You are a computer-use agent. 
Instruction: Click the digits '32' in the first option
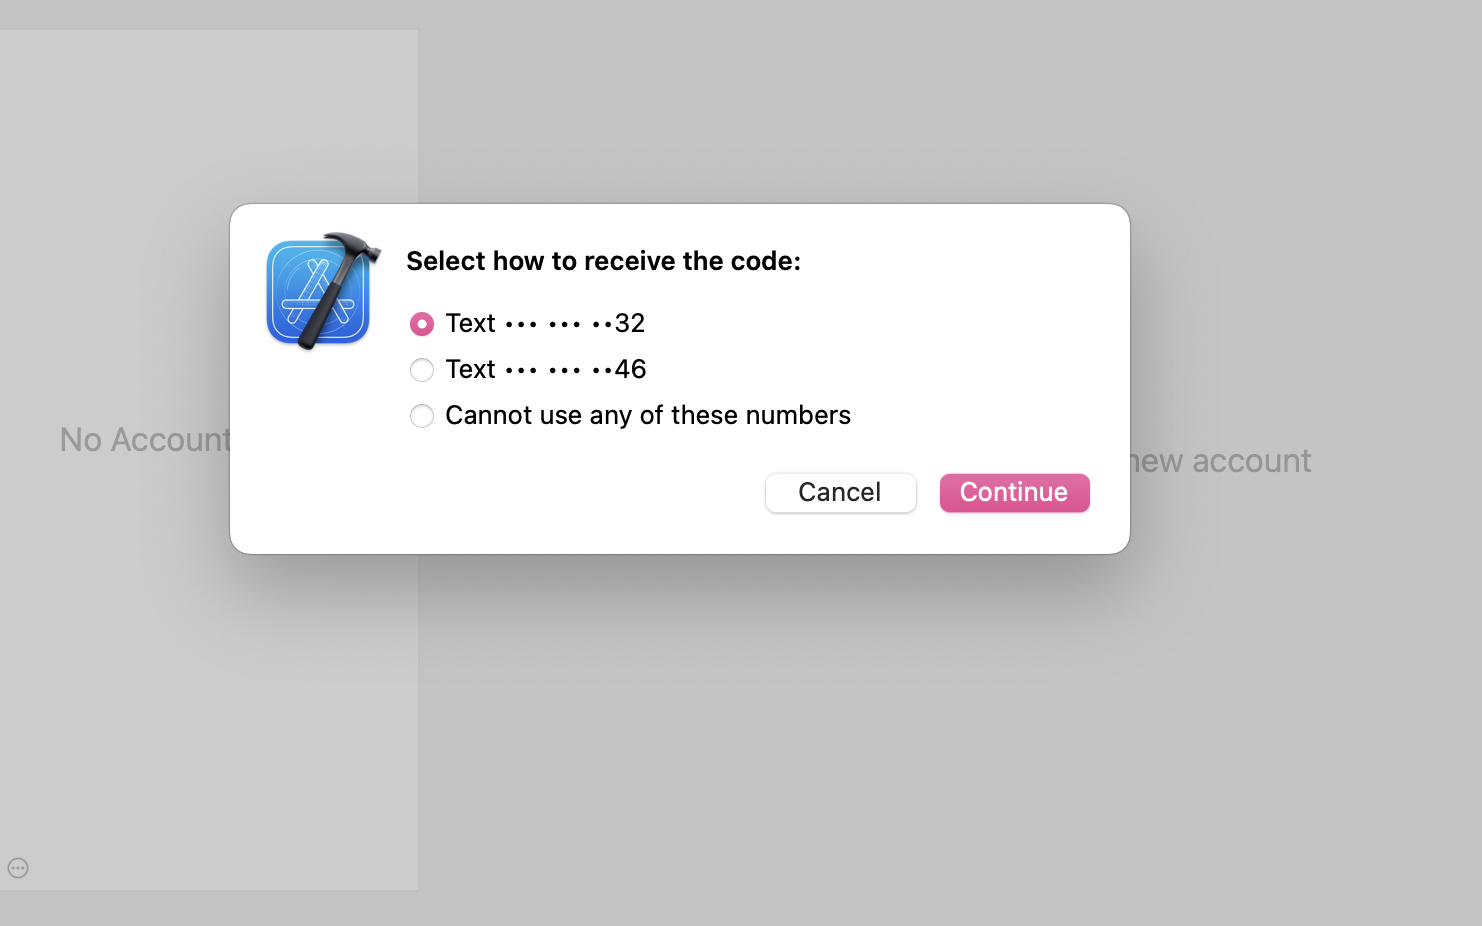[x=630, y=324]
